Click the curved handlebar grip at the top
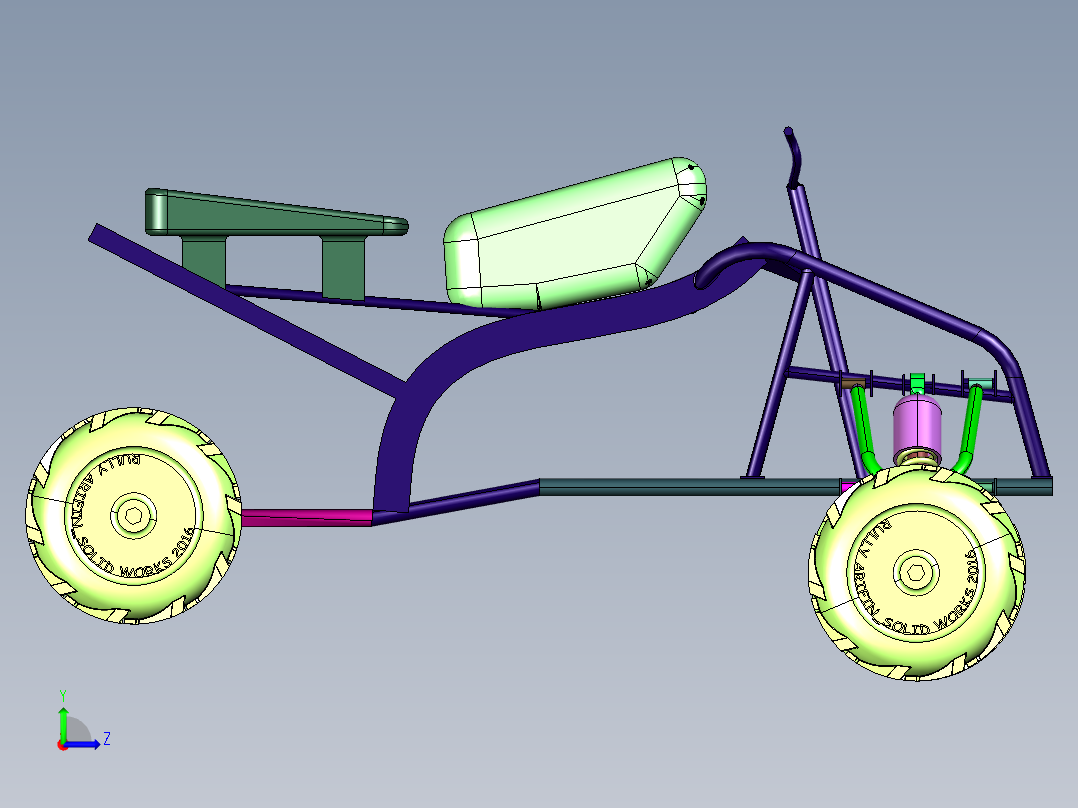The image size is (1078, 808). (794, 157)
